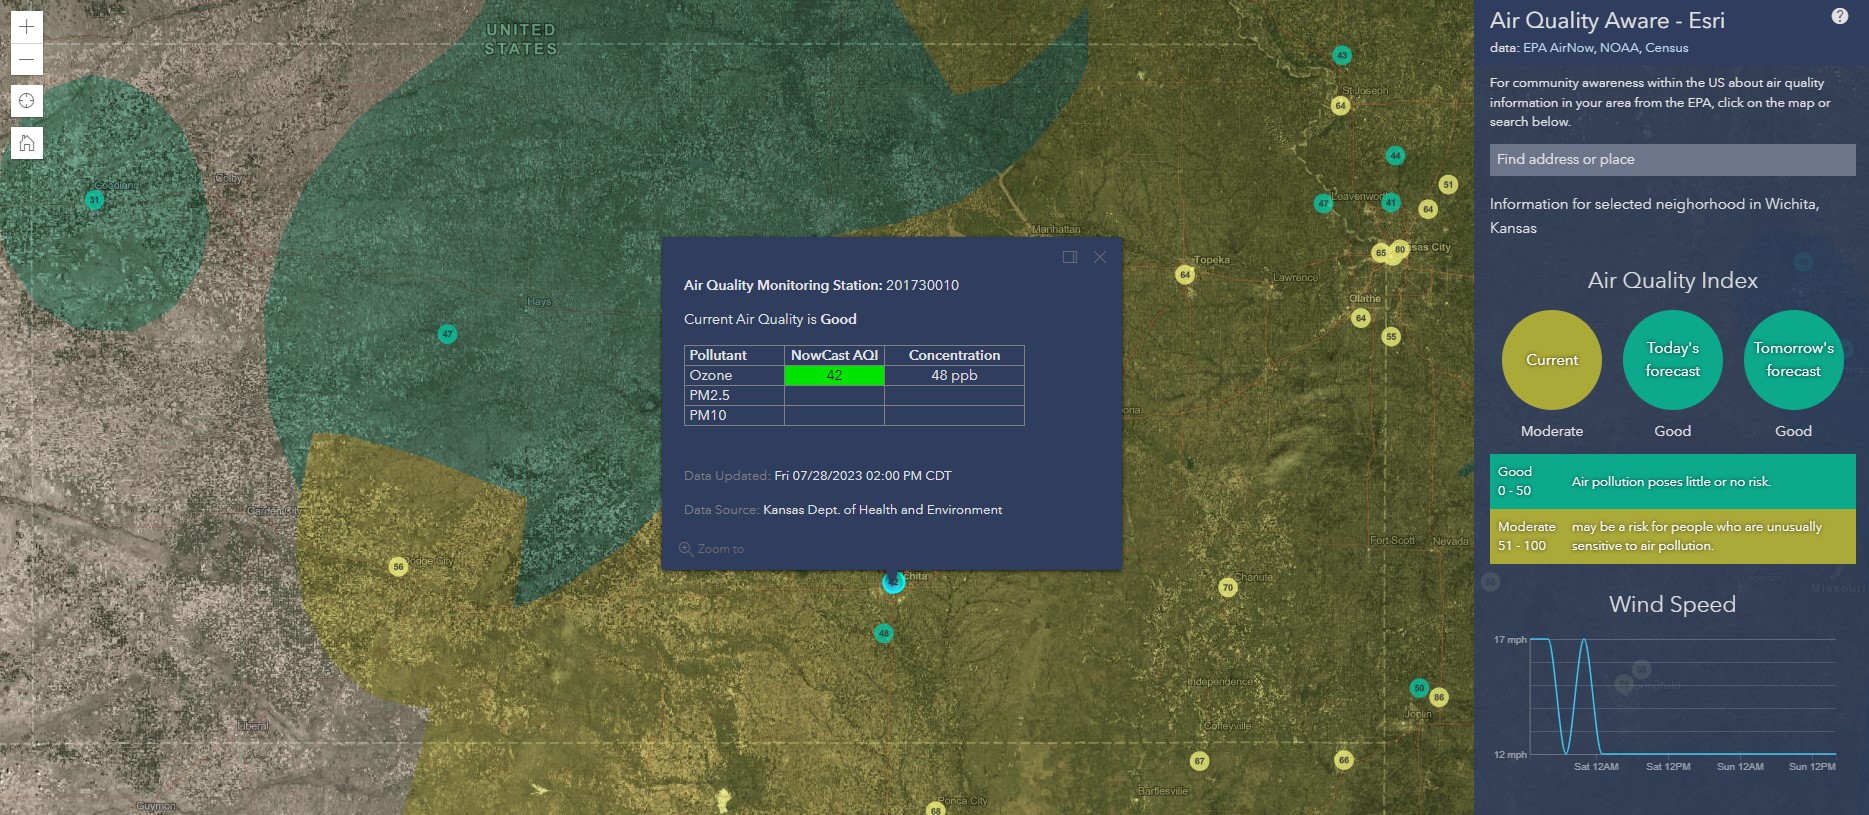
Task: Search in Find address or place
Action: tap(1672, 160)
